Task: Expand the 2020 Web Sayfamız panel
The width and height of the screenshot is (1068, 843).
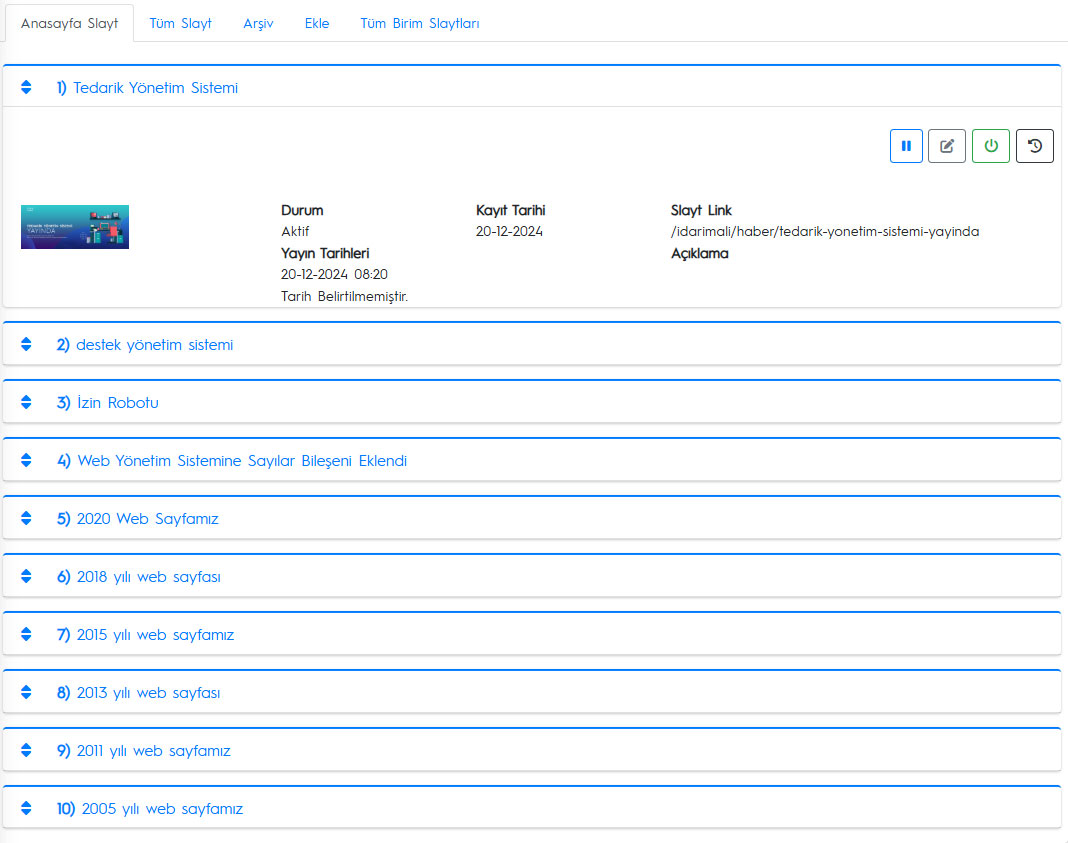Action: coord(138,519)
